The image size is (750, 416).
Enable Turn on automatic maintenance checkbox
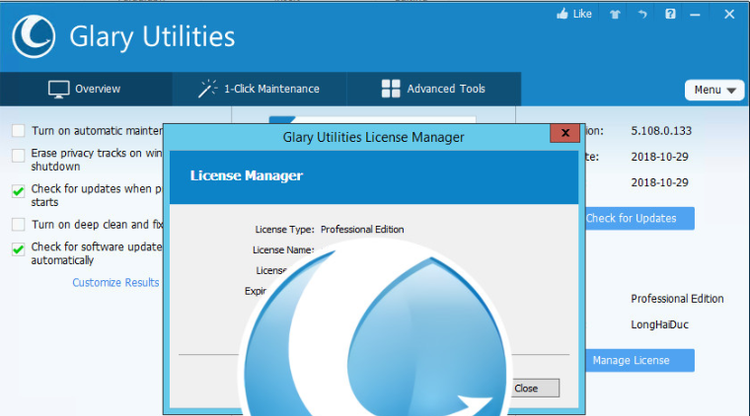(18, 131)
